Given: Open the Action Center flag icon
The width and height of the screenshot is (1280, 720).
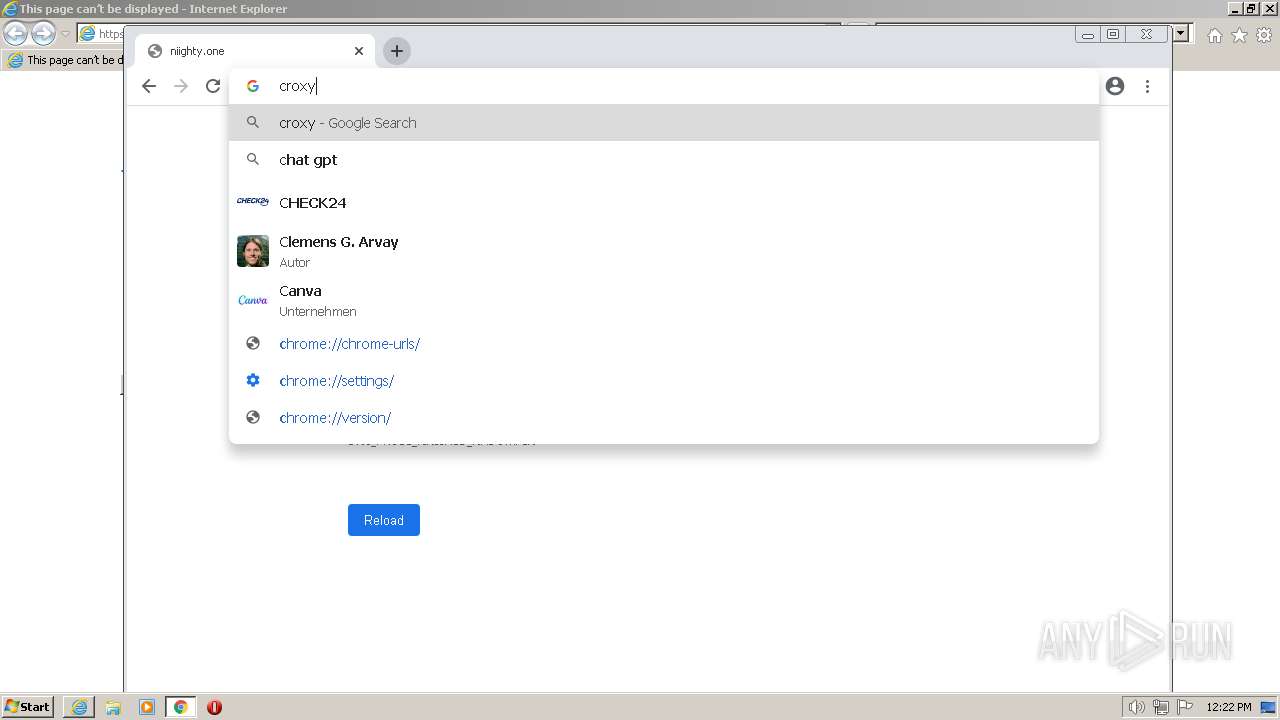Looking at the screenshot, I should click(1185, 707).
